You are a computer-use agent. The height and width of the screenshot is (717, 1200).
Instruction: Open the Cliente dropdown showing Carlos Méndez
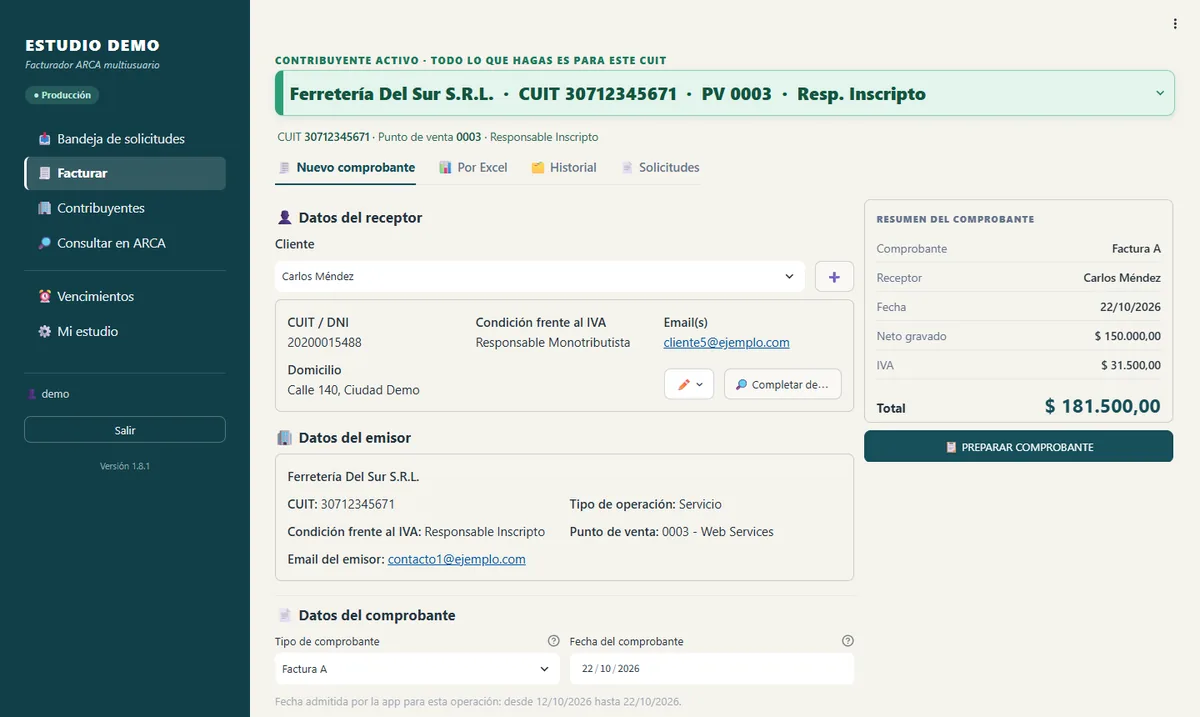[540, 276]
